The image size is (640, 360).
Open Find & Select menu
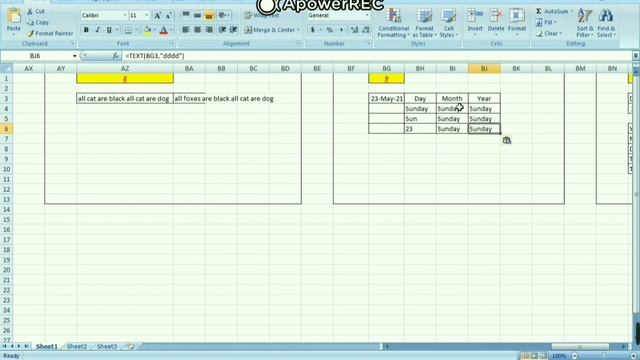[x=606, y=23]
